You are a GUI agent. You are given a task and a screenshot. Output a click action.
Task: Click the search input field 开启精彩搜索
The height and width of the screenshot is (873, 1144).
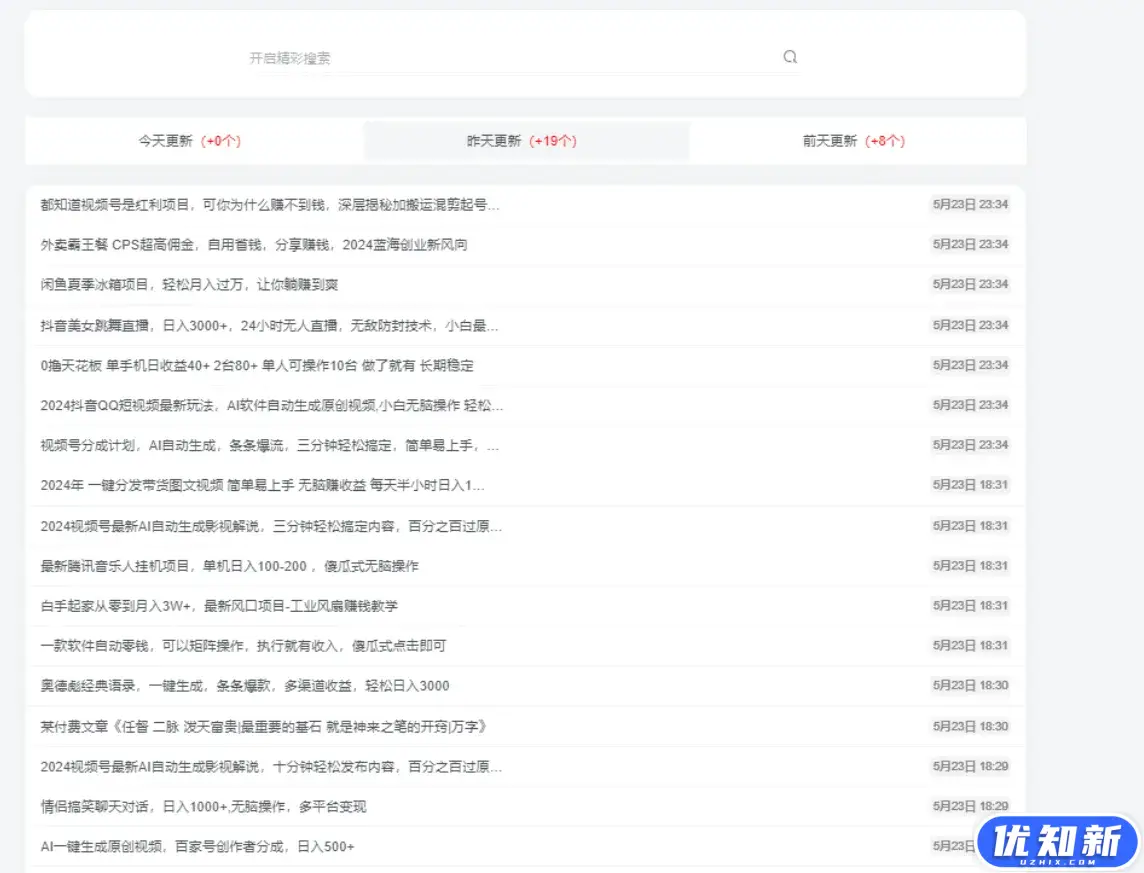click(450, 58)
